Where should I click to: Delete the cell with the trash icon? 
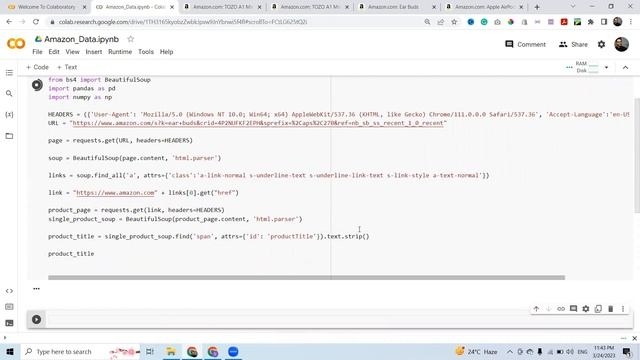click(611, 309)
